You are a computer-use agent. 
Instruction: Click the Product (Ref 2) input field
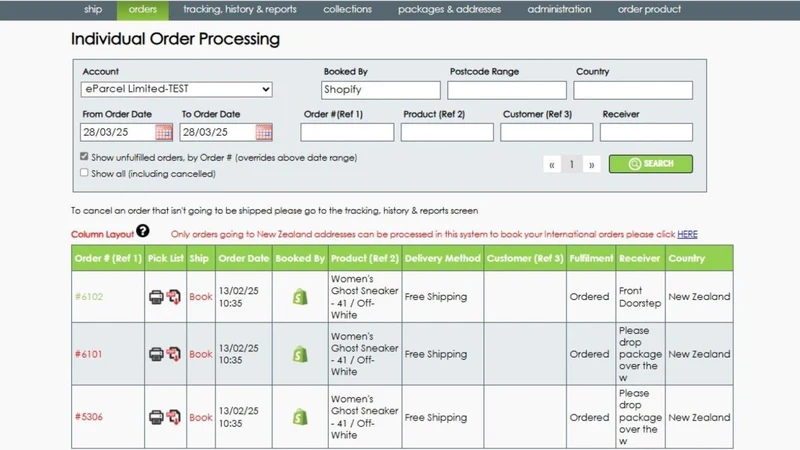pyautogui.click(x=447, y=132)
